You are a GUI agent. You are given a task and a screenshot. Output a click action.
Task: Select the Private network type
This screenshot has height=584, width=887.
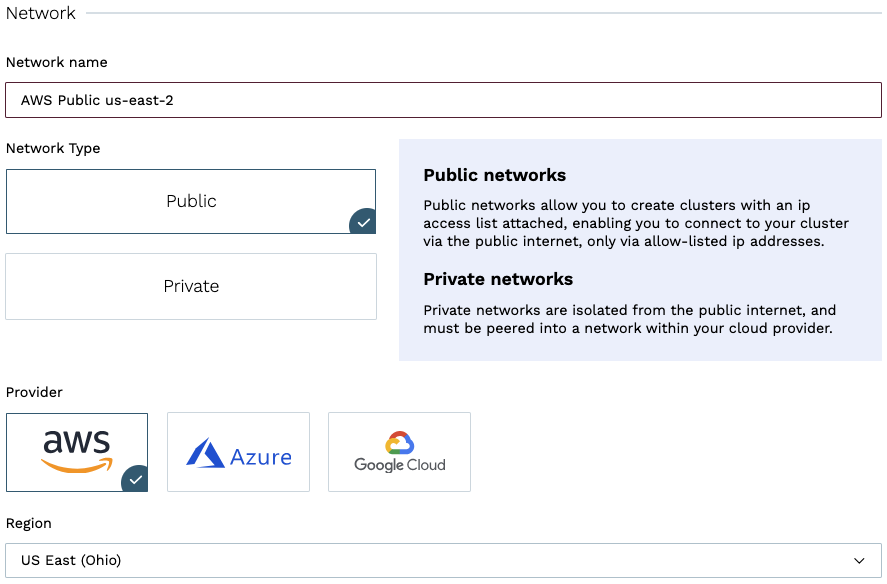point(191,286)
